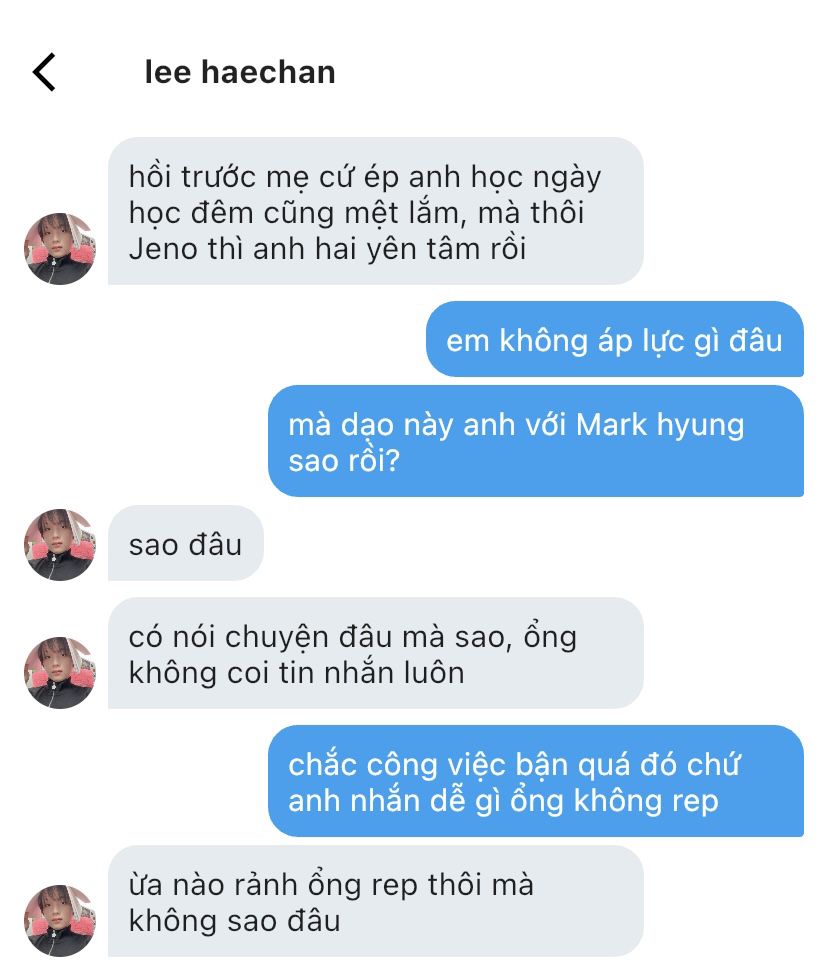Go back using the left arrow
The height and width of the screenshot is (967, 826).
click(x=44, y=72)
